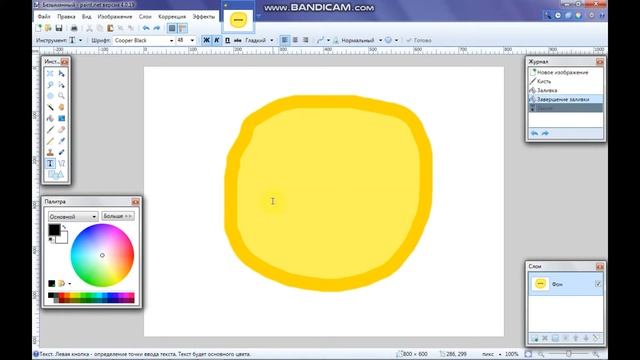640x360 pixels.
Task: Toggle the rulers display
Action: click(183, 28)
